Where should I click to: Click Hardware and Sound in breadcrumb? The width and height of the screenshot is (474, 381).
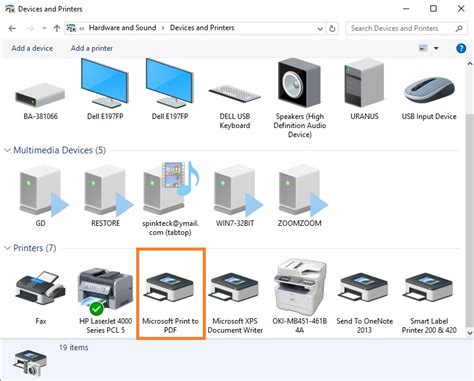122,28
